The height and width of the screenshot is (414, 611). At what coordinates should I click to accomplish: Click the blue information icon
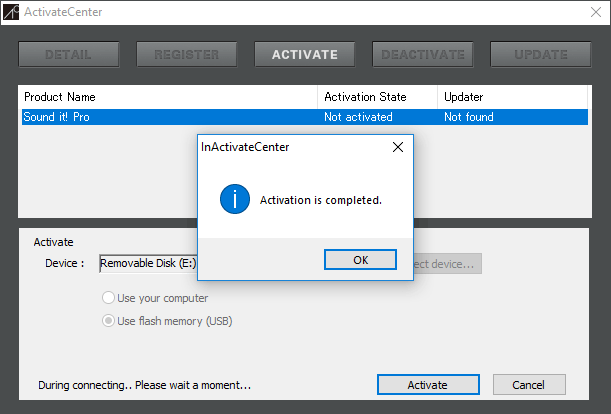click(x=235, y=199)
